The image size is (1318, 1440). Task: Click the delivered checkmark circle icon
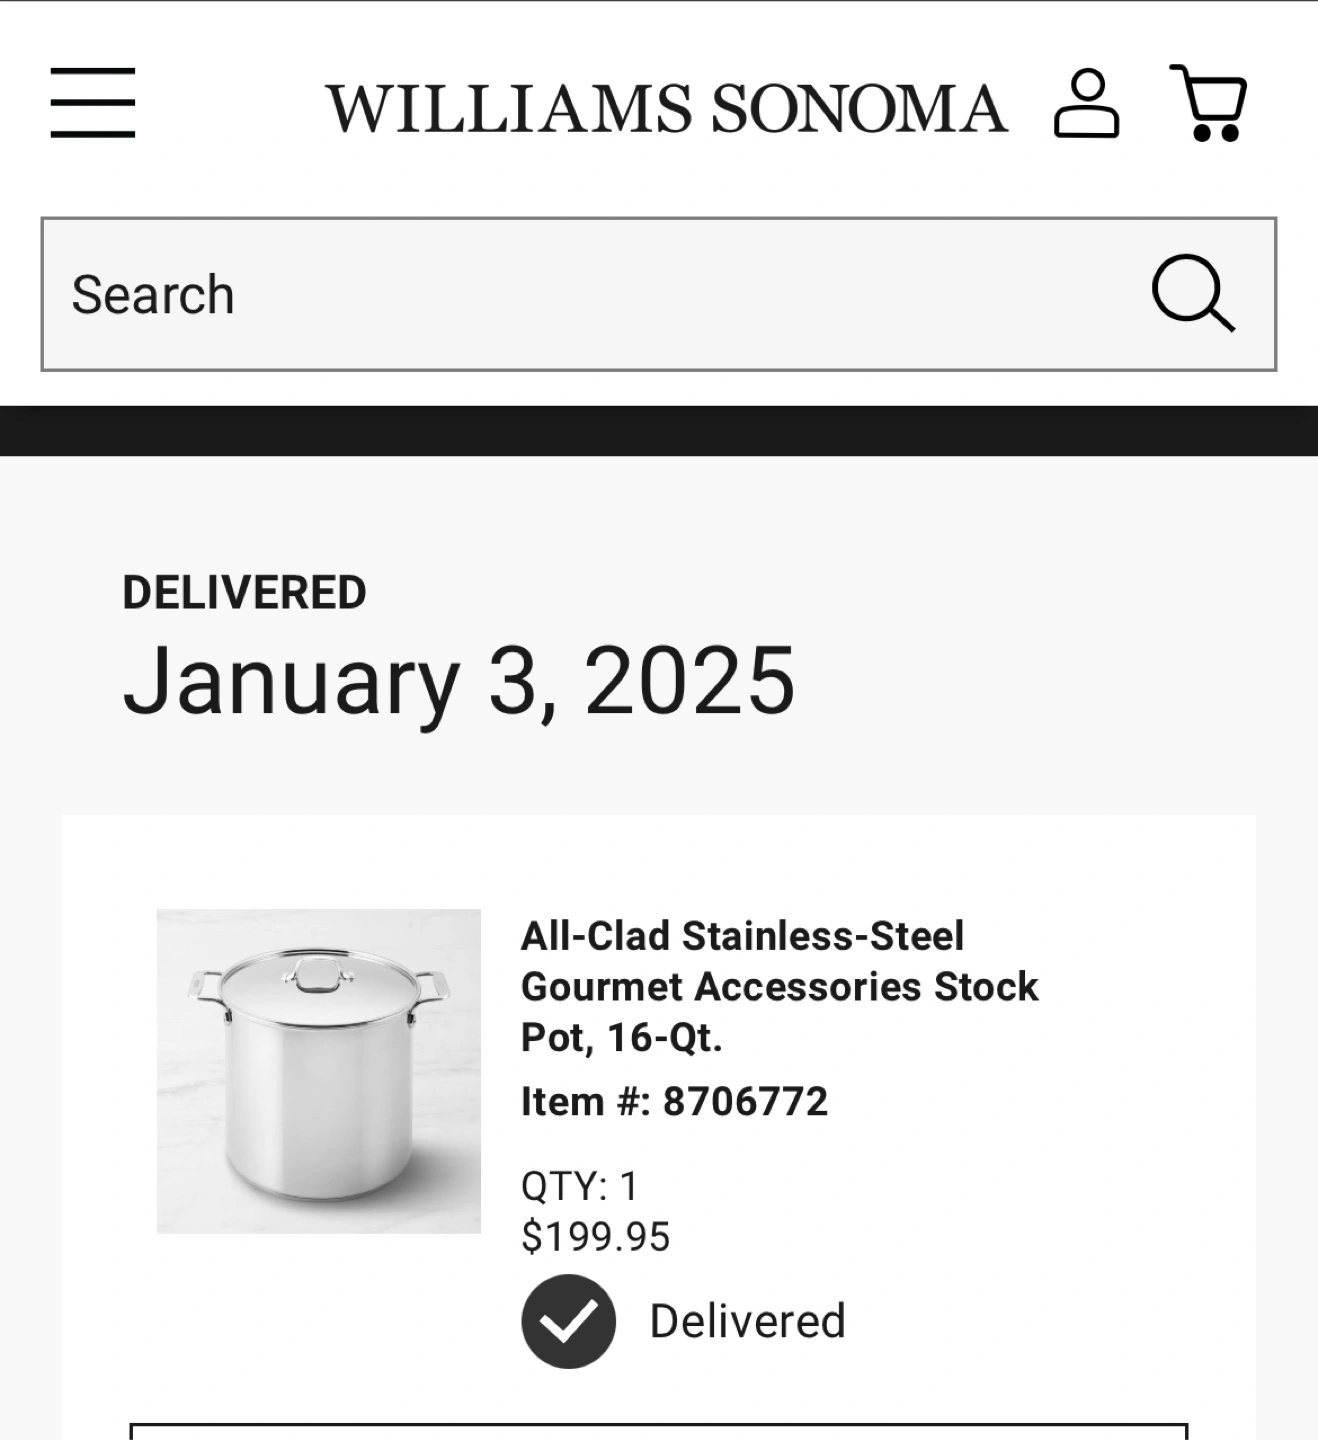(568, 1321)
